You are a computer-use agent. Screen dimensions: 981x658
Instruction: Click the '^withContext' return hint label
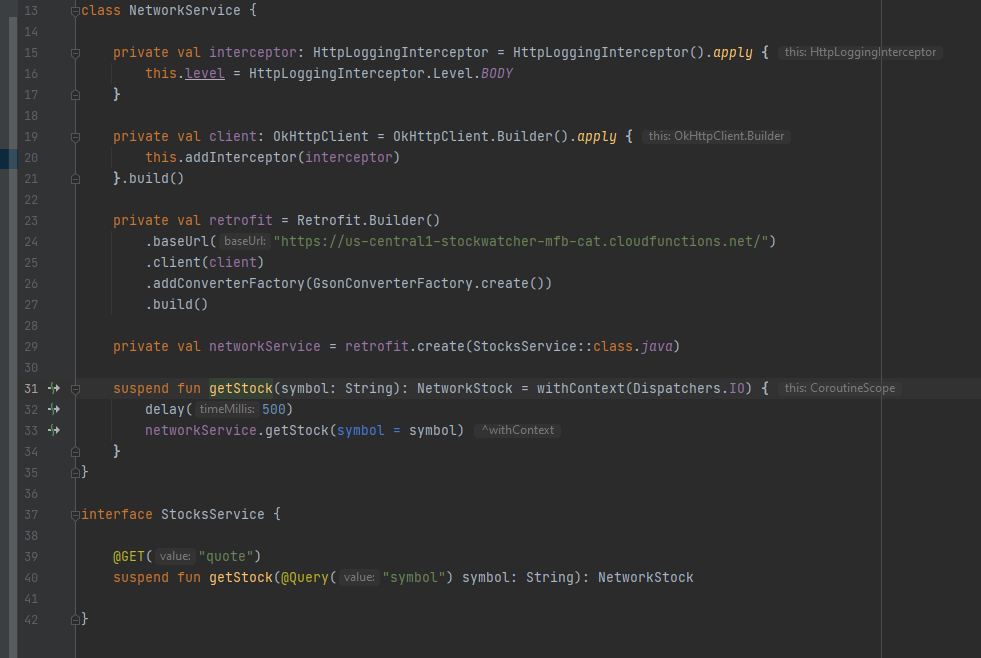518,430
